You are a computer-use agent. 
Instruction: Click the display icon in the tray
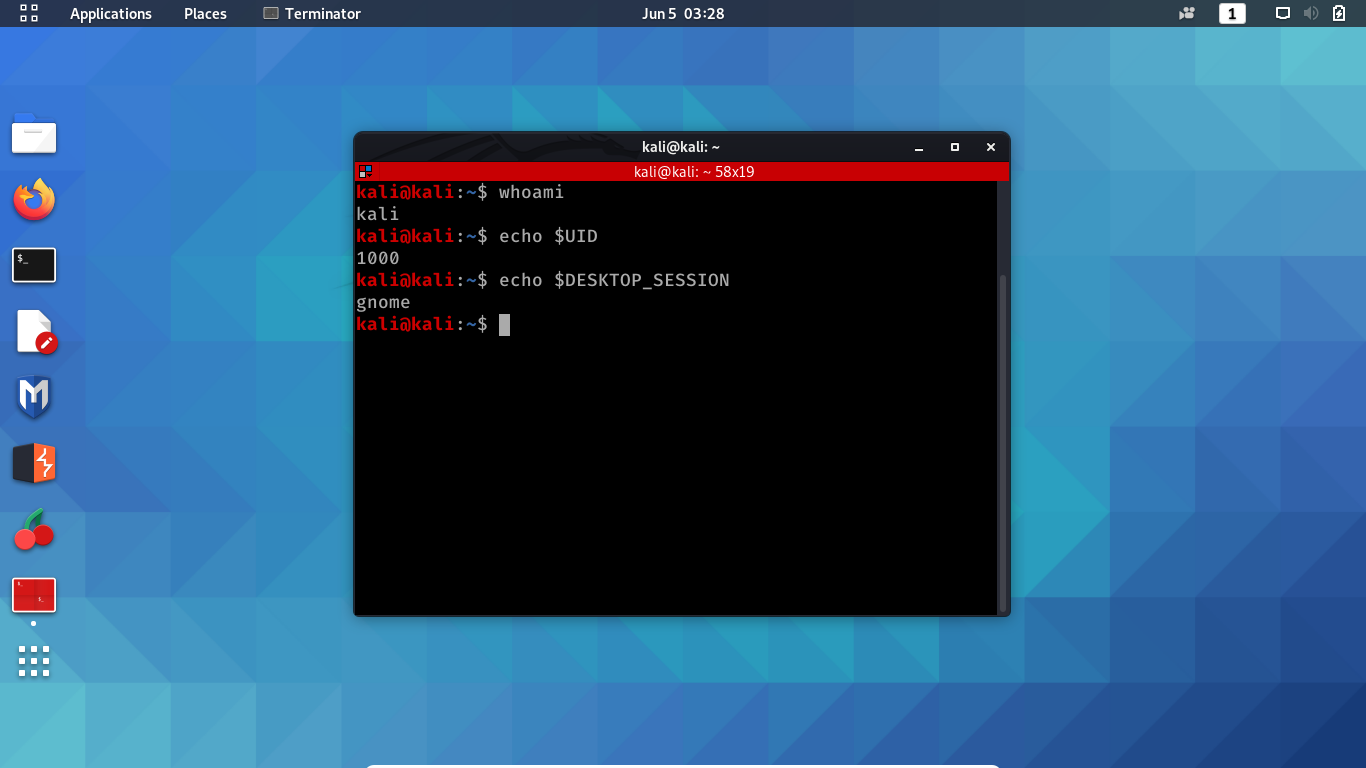1283,13
